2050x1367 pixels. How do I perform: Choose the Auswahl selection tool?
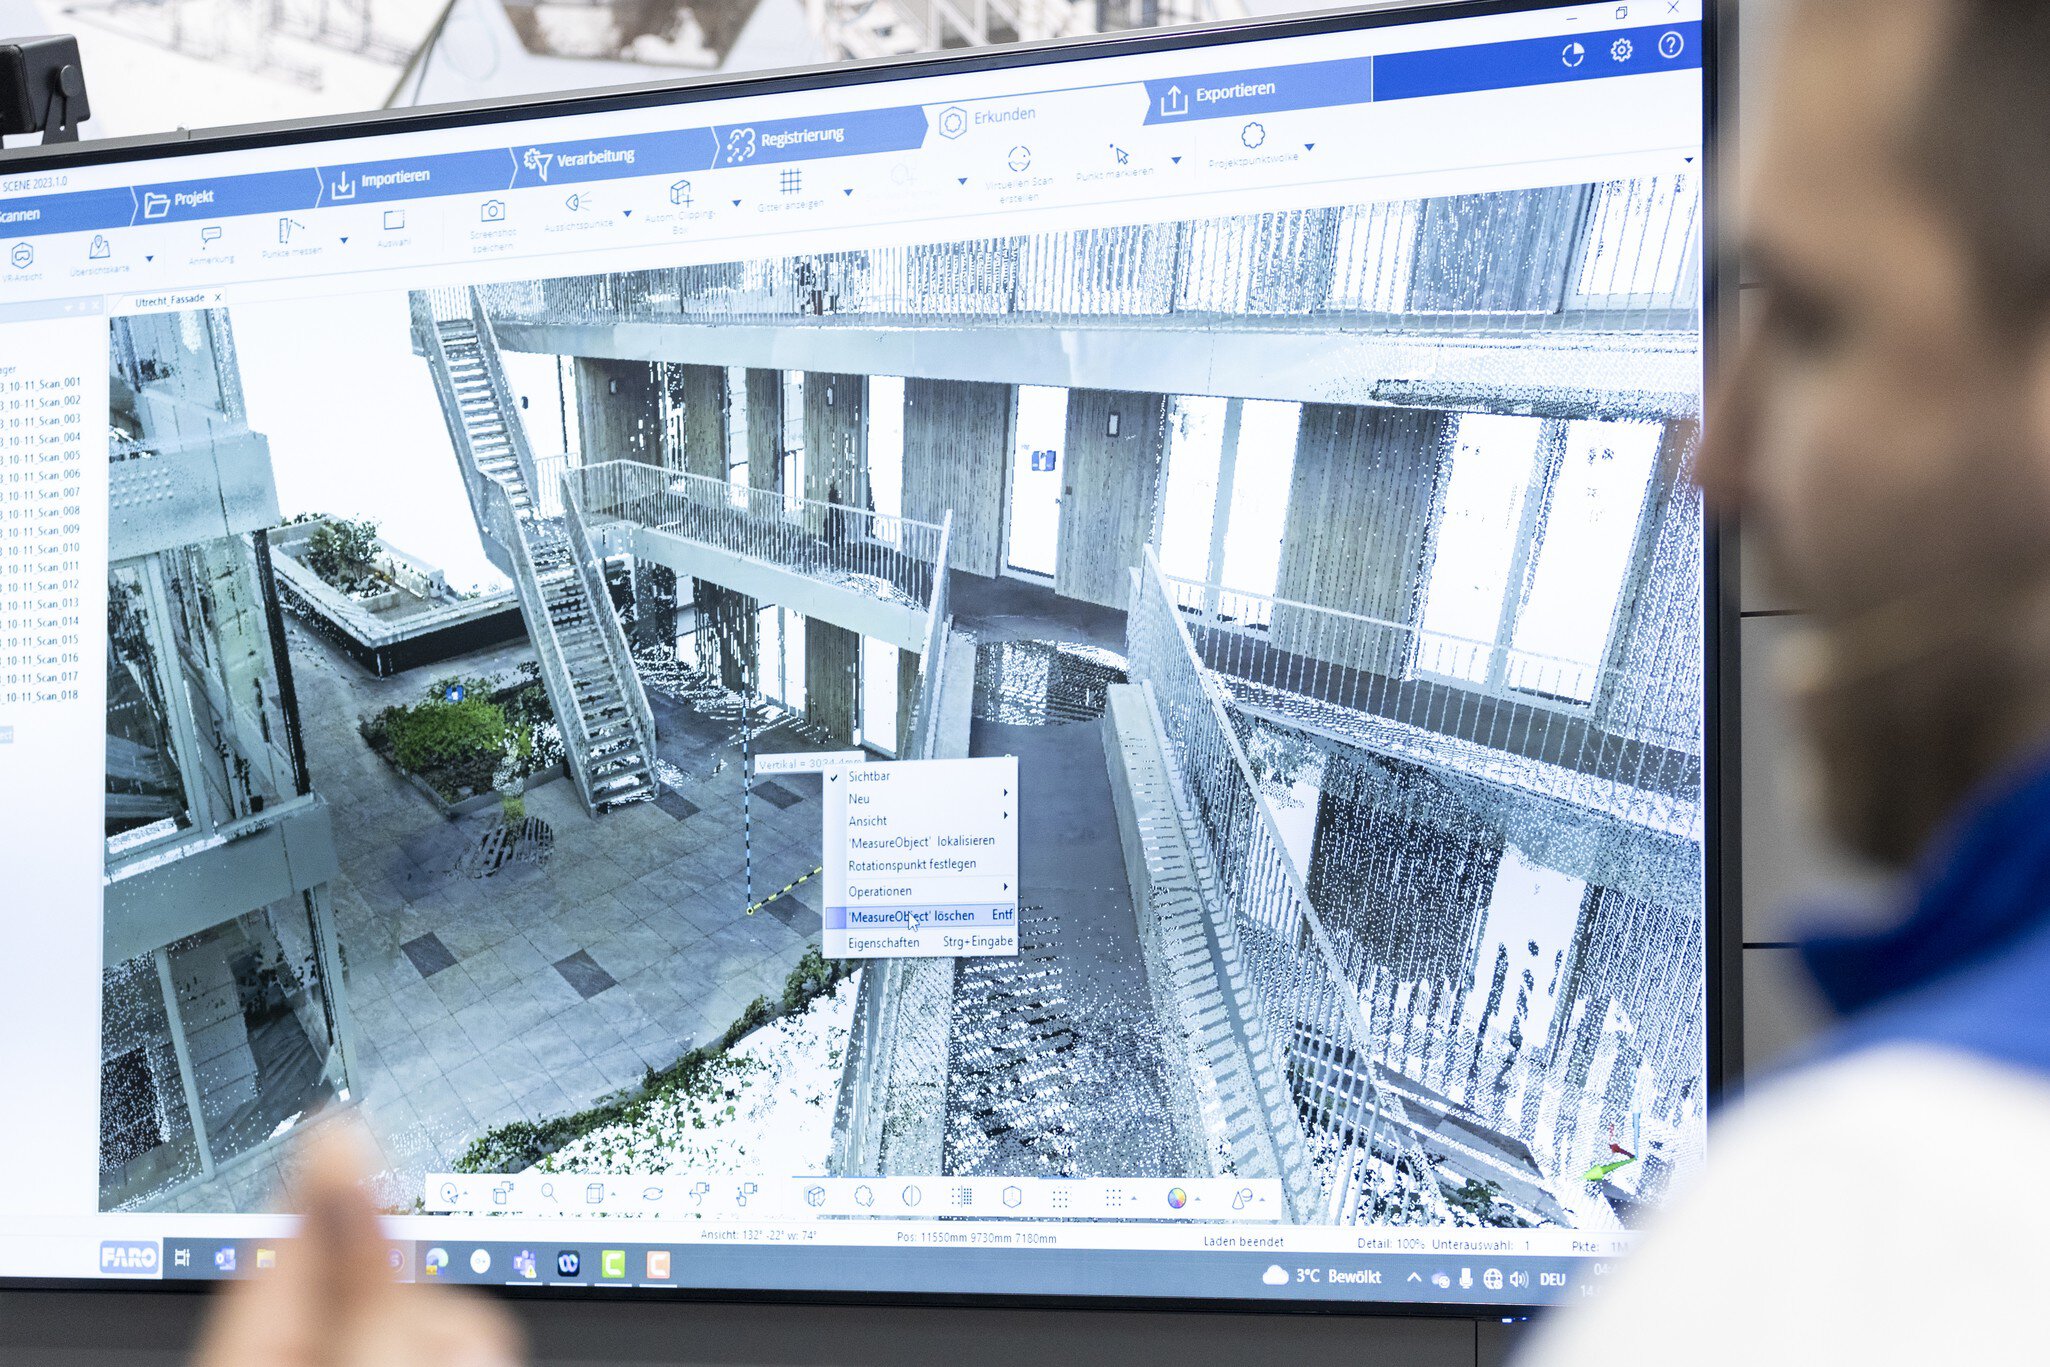394,229
